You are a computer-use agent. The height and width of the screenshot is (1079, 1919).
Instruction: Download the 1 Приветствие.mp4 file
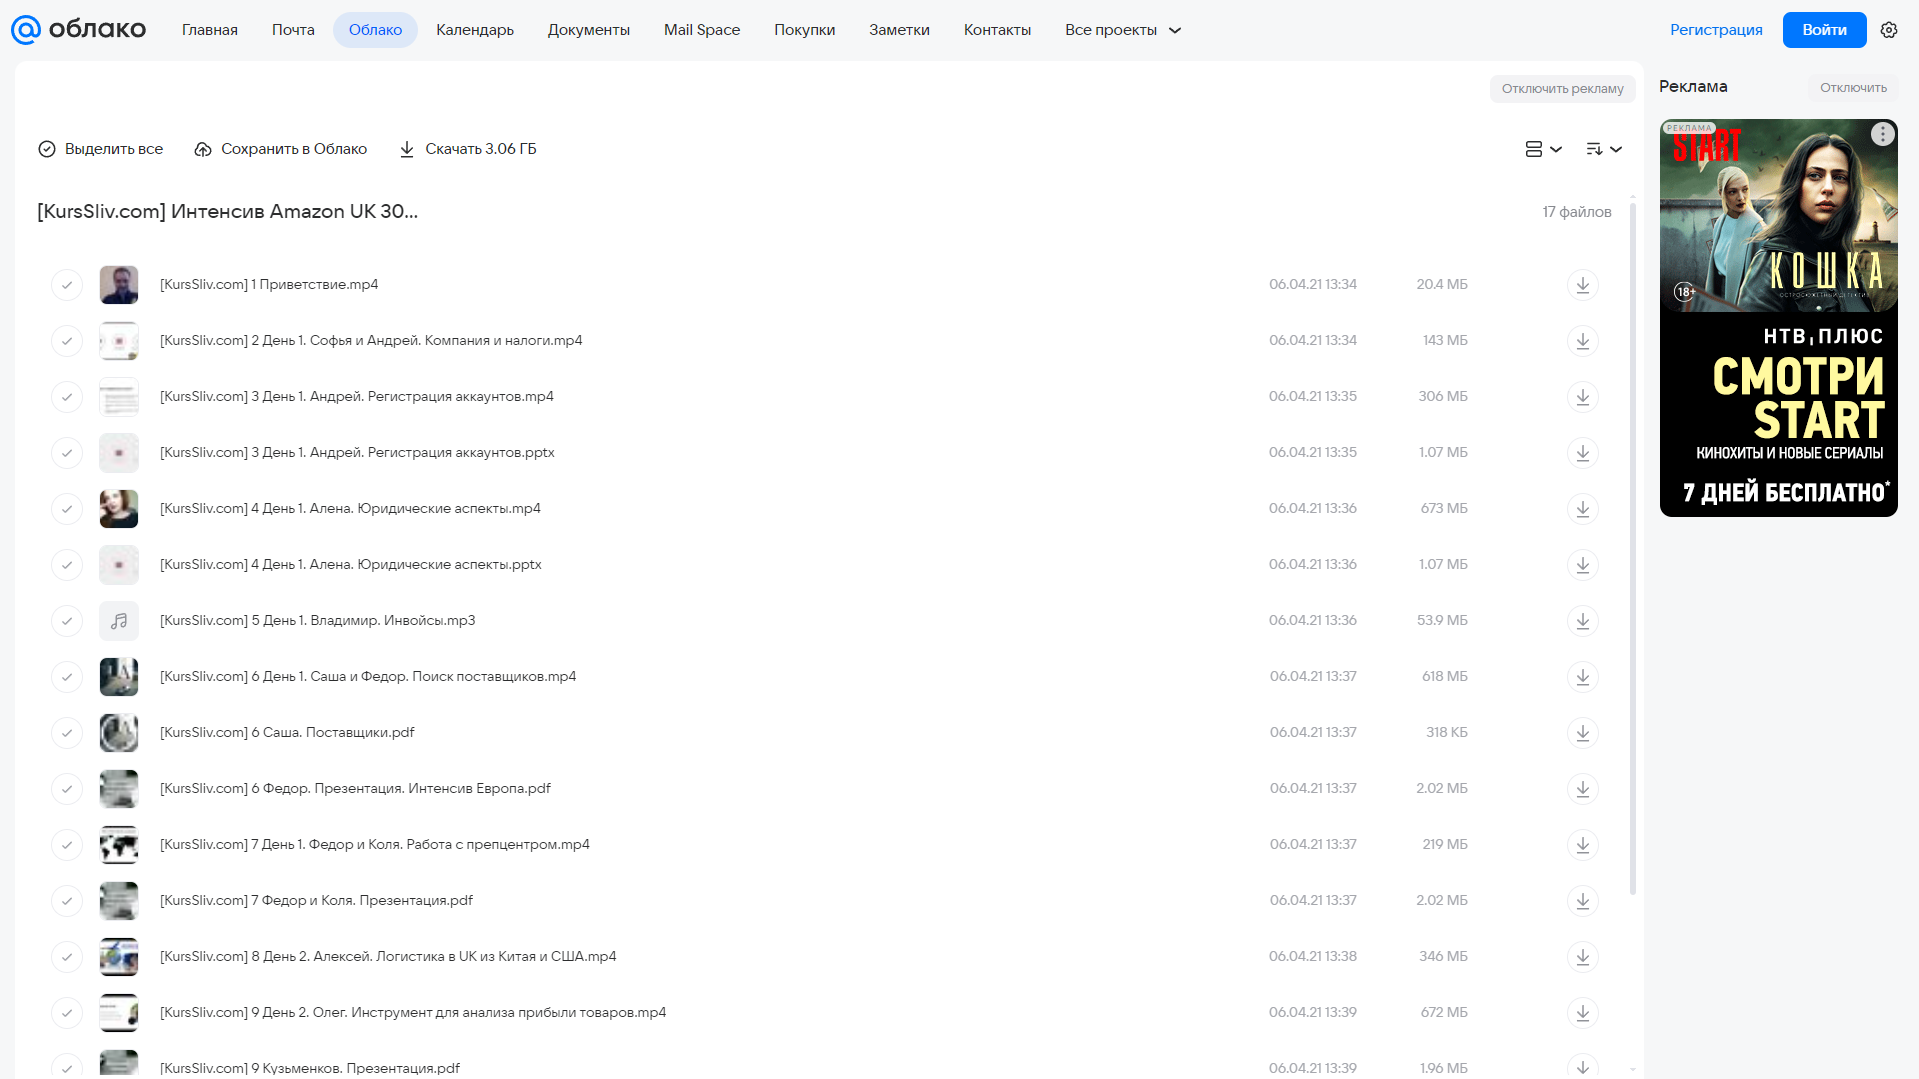tap(1582, 285)
